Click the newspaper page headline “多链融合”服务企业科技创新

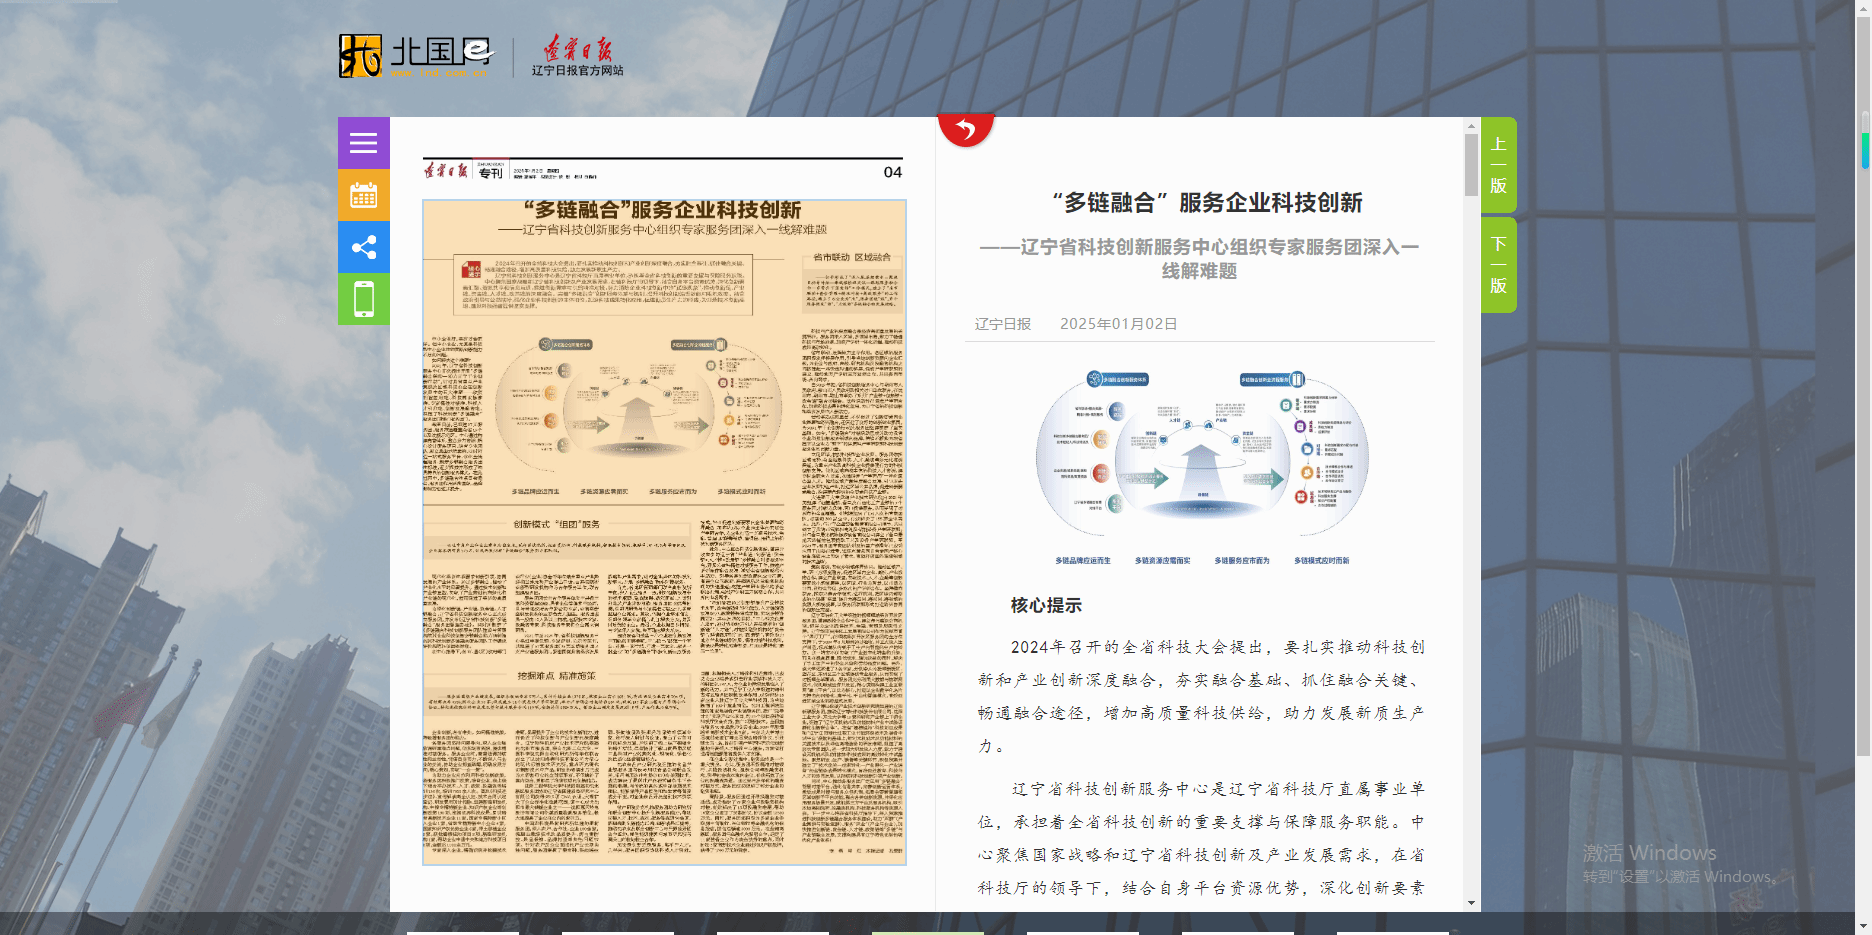coord(662,210)
